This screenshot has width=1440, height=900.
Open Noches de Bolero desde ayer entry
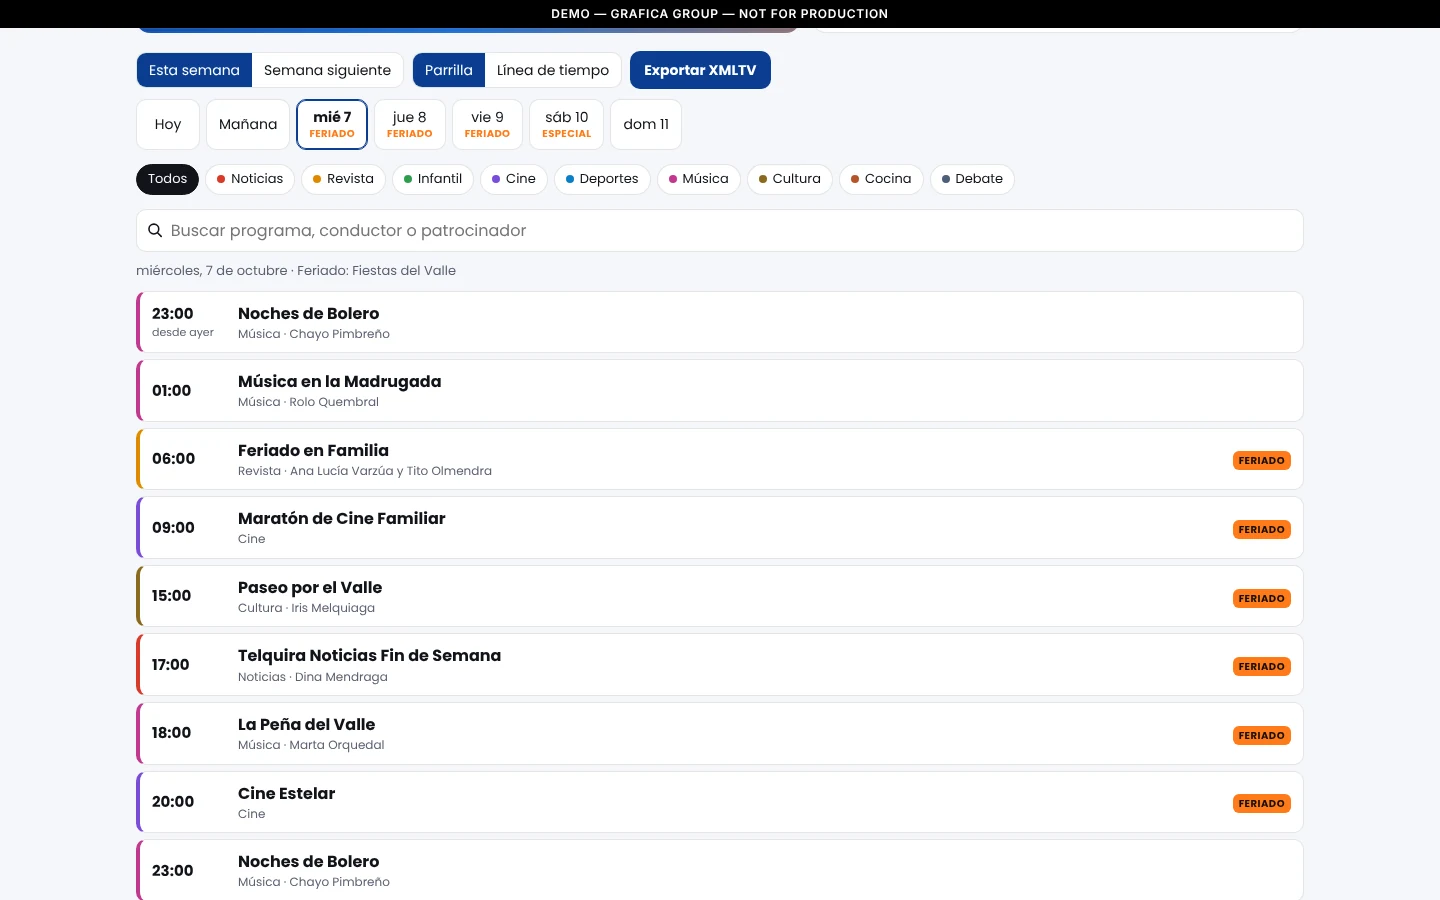tap(720, 322)
